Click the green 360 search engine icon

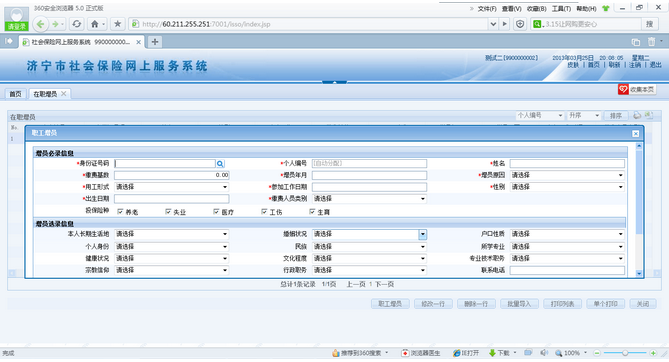537,24
